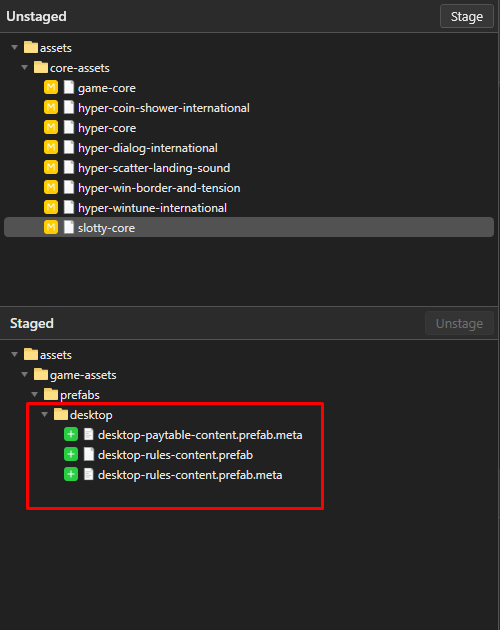Click the Stage button

pos(467,16)
